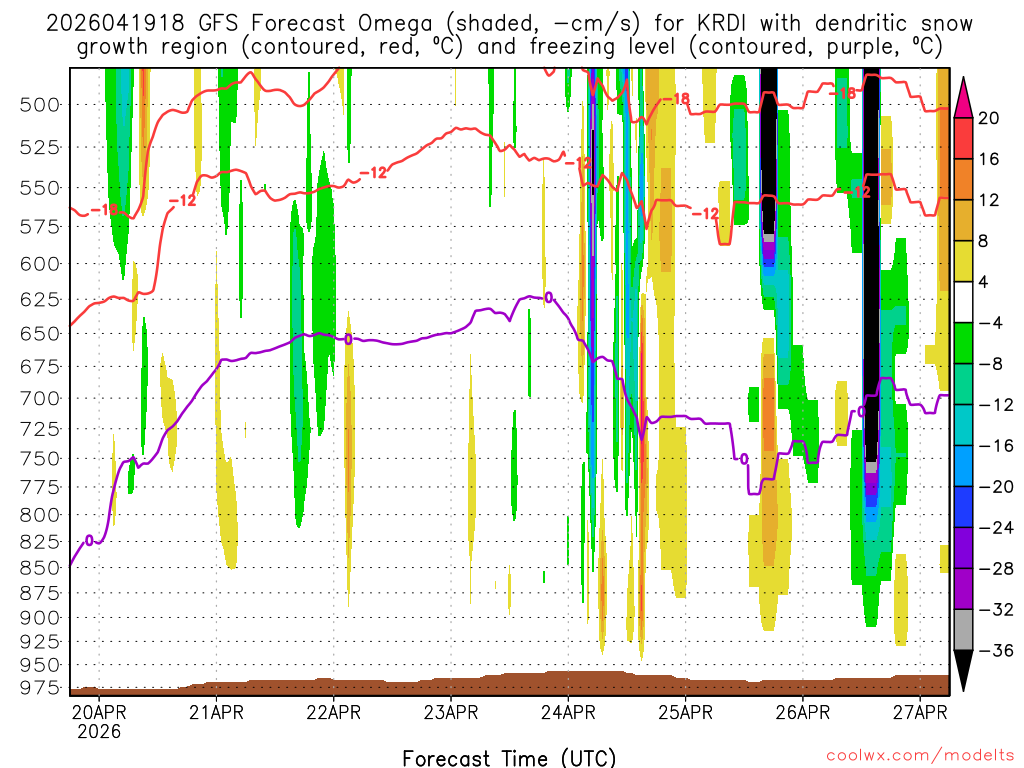Click the 550 pressure level label

coord(40,188)
